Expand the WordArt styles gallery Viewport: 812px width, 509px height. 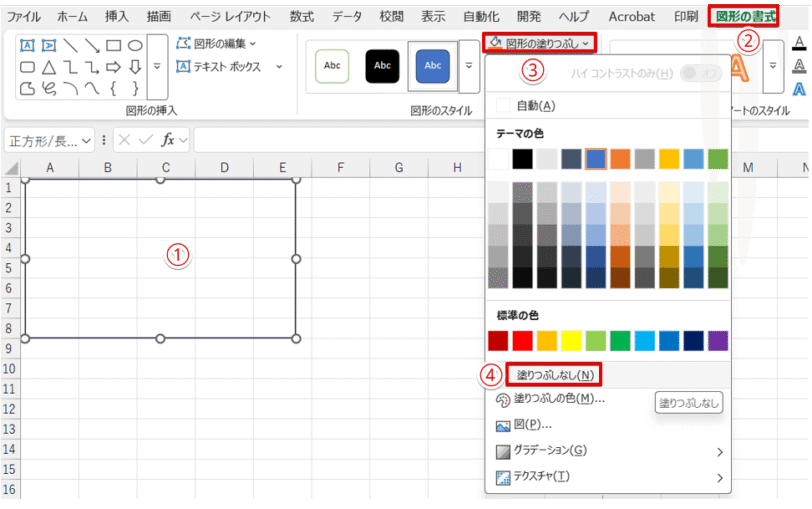(773, 66)
